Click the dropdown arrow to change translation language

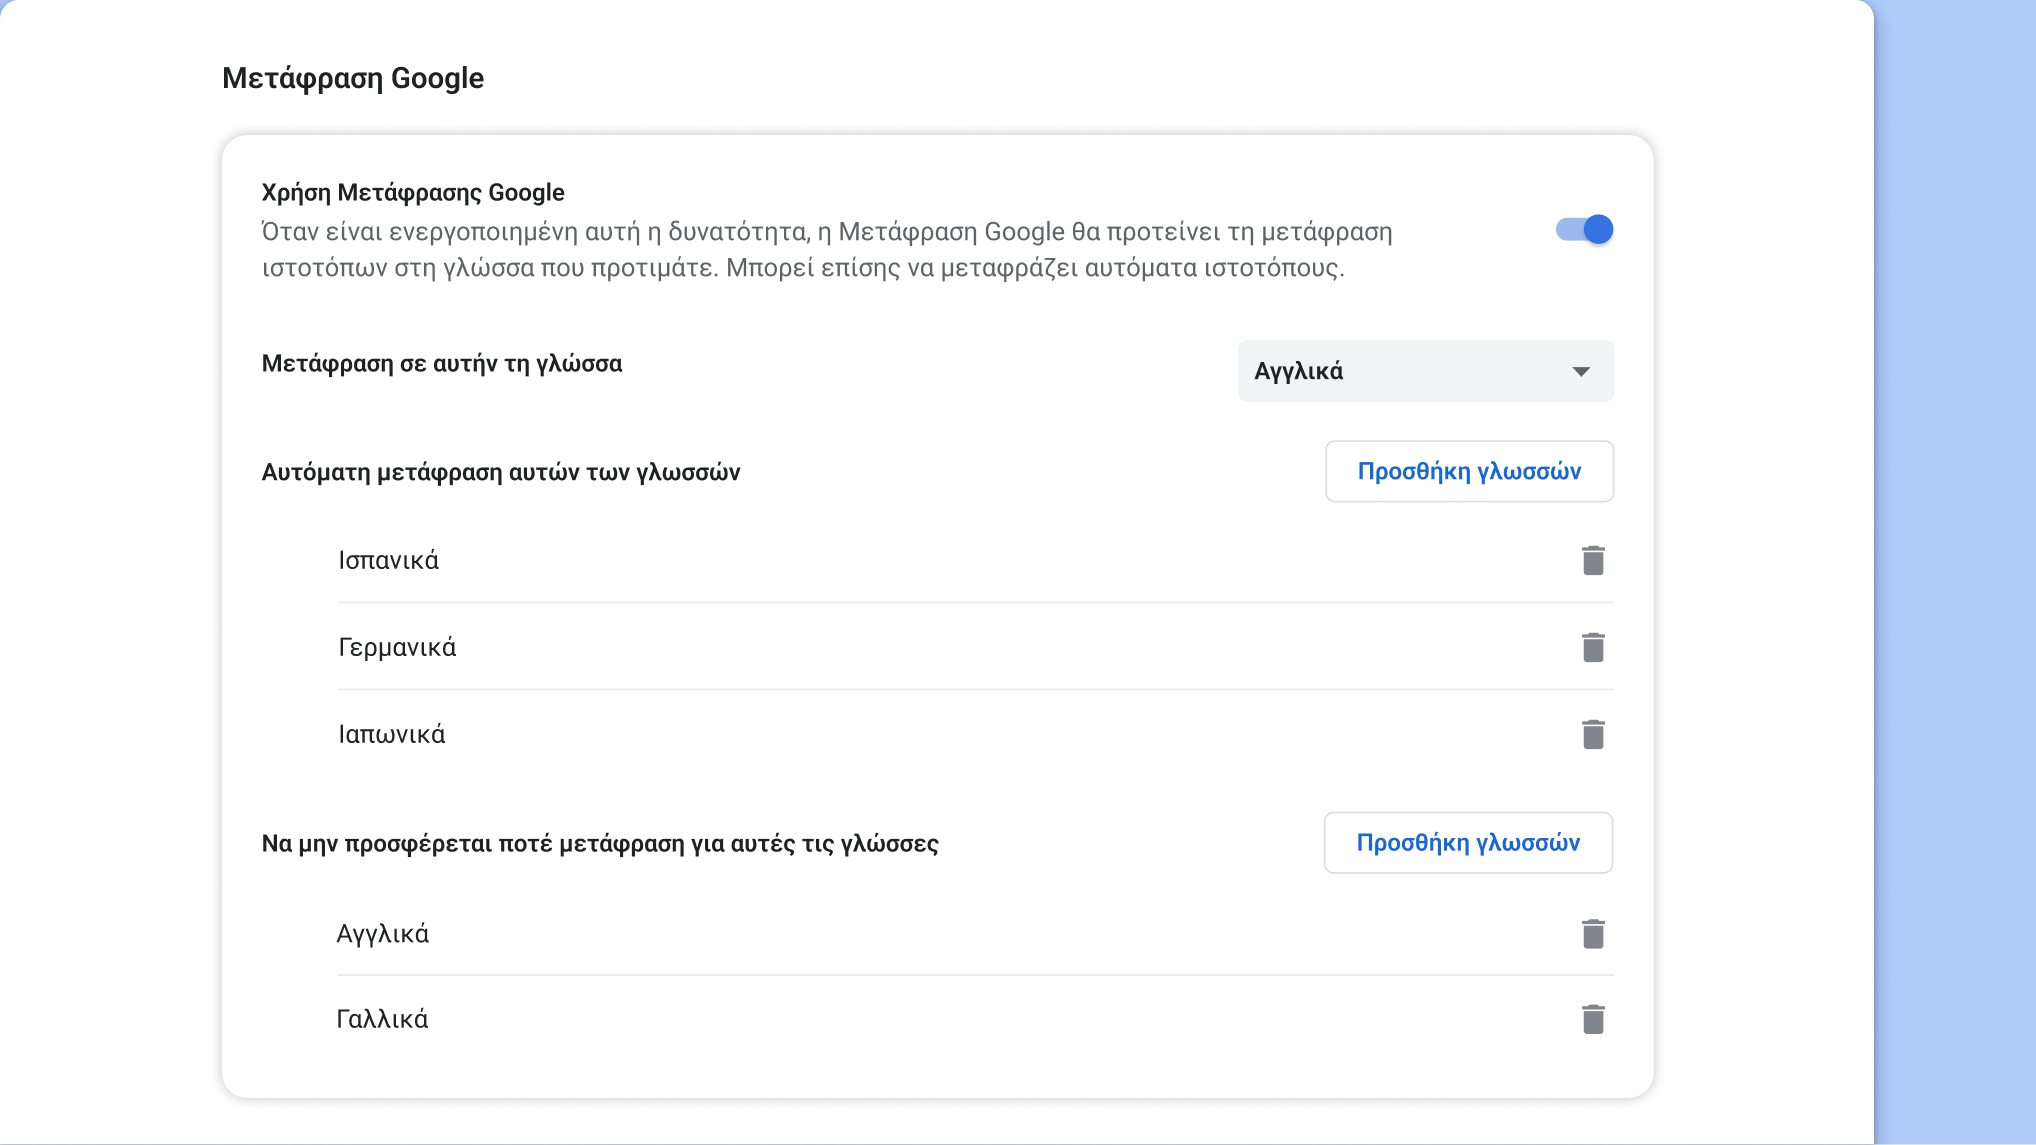click(x=1581, y=371)
